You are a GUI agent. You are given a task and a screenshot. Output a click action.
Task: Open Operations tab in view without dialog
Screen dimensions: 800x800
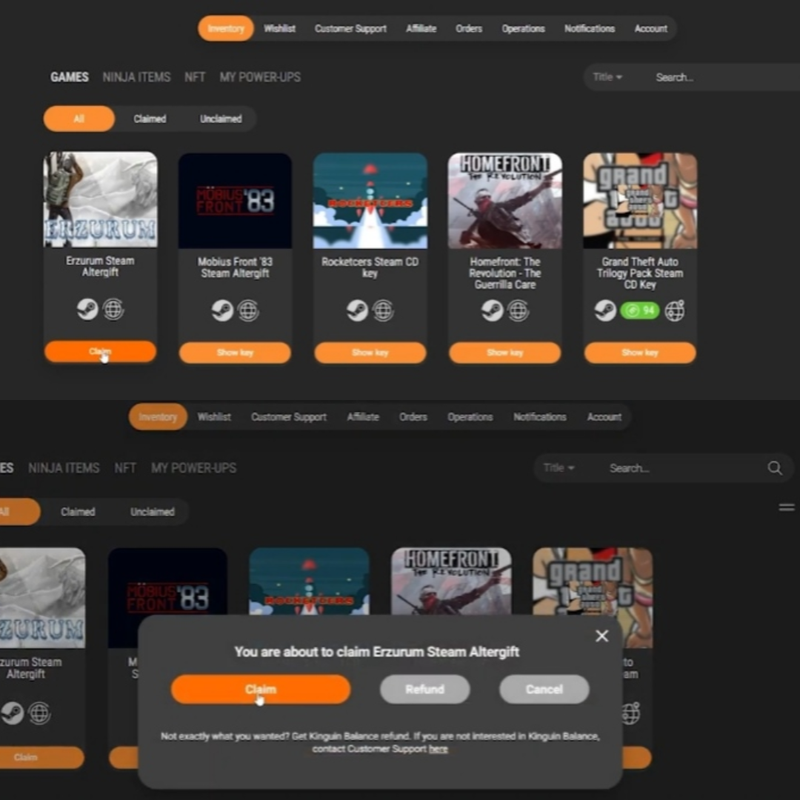tap(523, 29)
